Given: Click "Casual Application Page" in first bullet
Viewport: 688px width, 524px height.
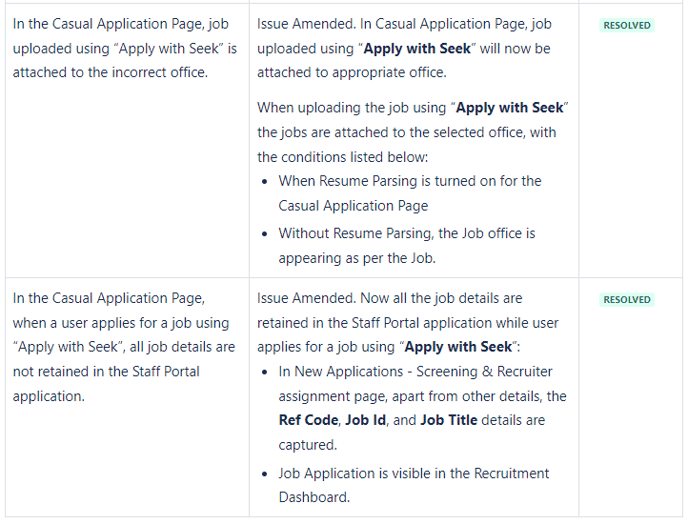Looking at the screenshot, I should pyautogui.click(x=353, y=206).
